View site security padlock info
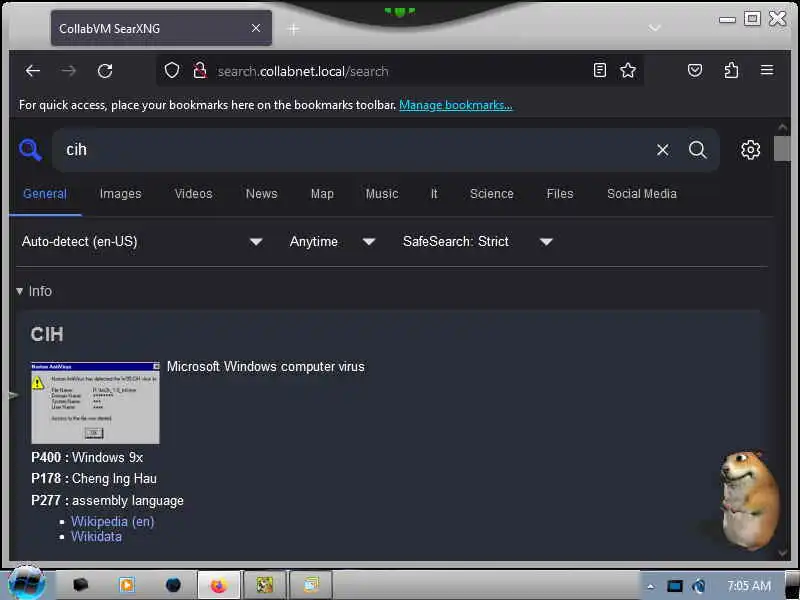 coord(199,70)
